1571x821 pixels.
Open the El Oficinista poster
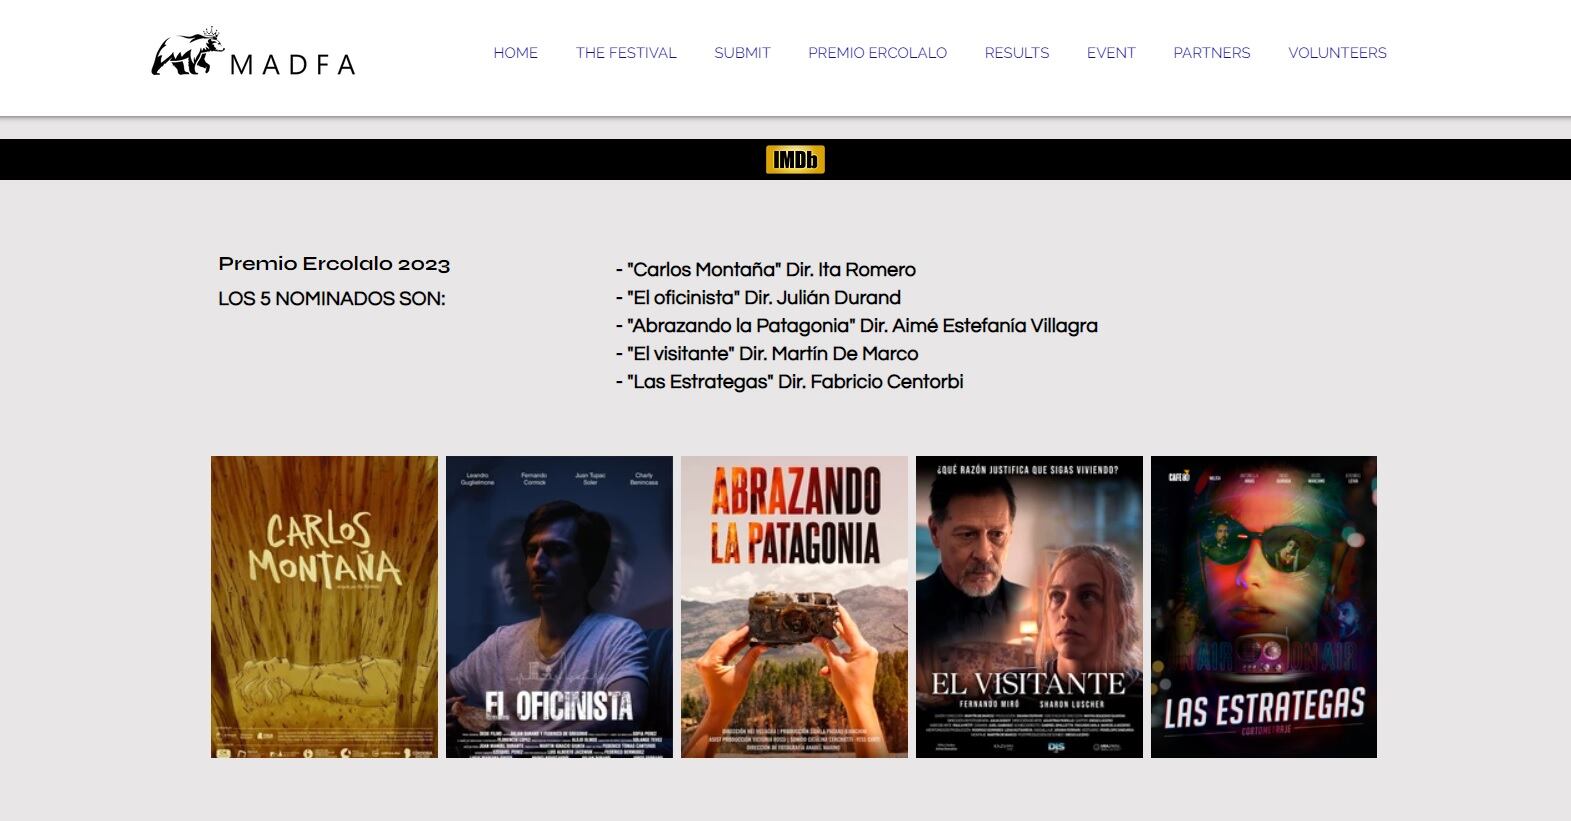point(559,607)
